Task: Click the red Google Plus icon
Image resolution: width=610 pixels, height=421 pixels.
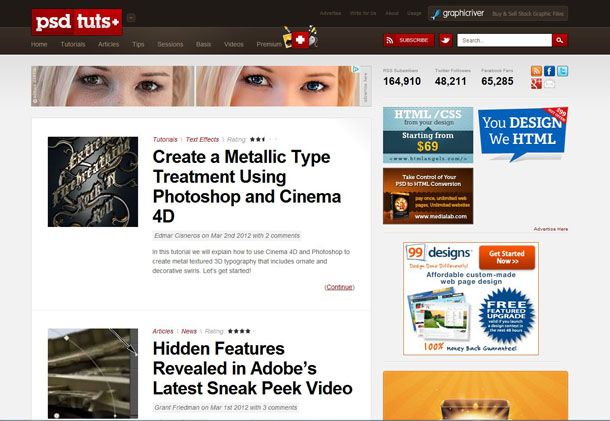Action: tap(536, 84)
